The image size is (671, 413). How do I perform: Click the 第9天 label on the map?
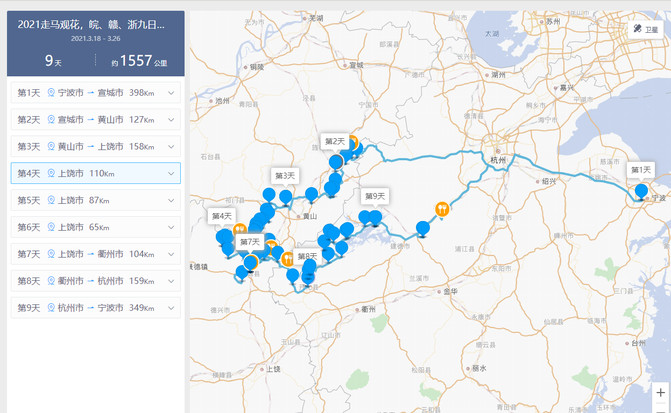(375, 196)
